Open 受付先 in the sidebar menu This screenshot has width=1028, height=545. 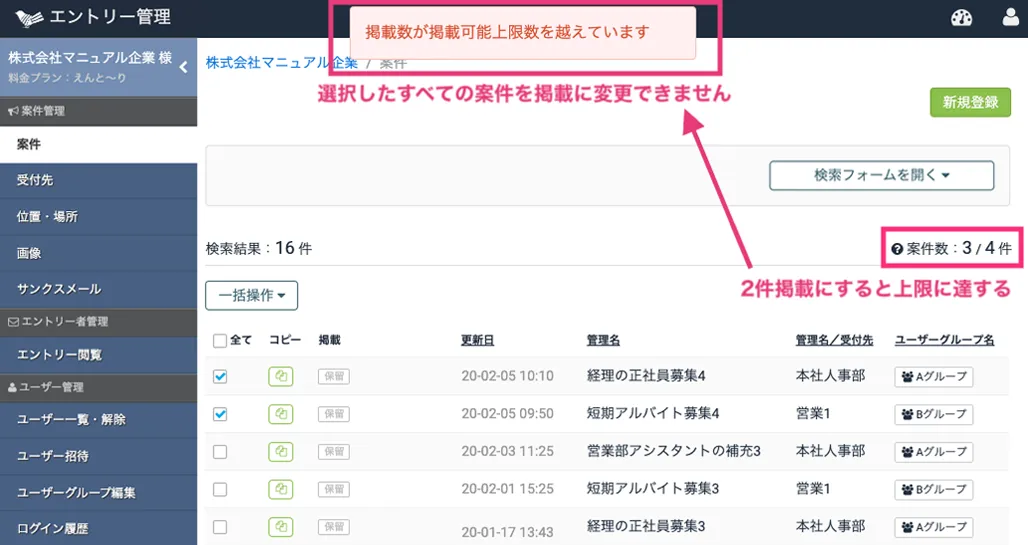coord(35,180)
